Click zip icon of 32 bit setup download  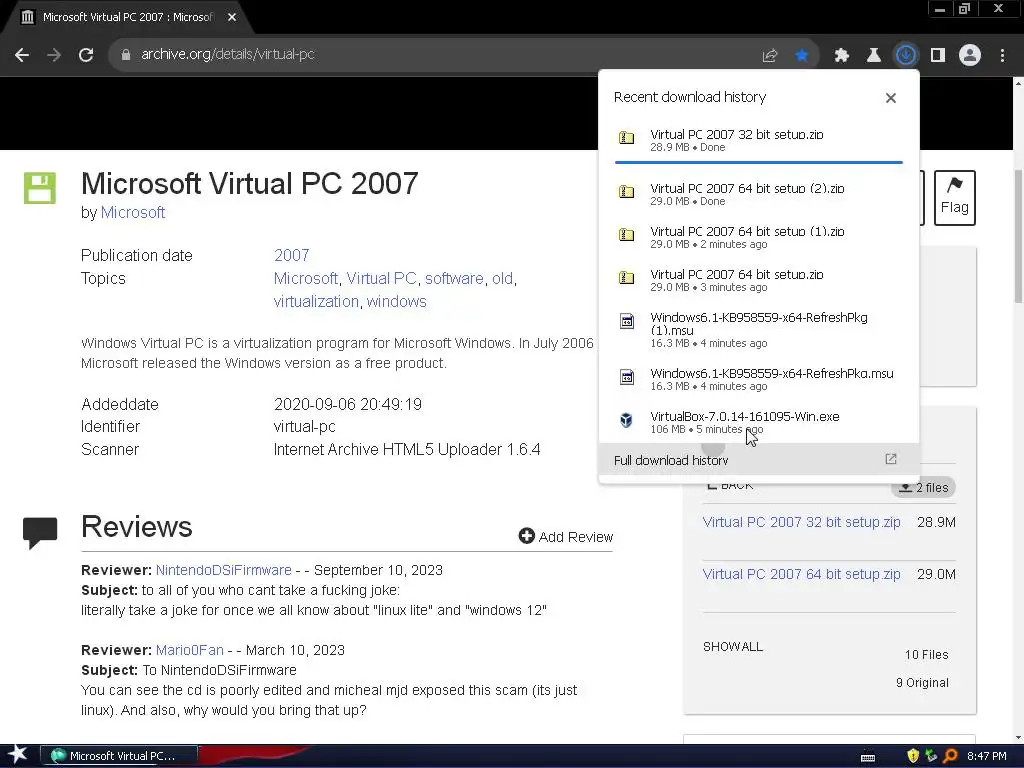[x=626, y=138]
